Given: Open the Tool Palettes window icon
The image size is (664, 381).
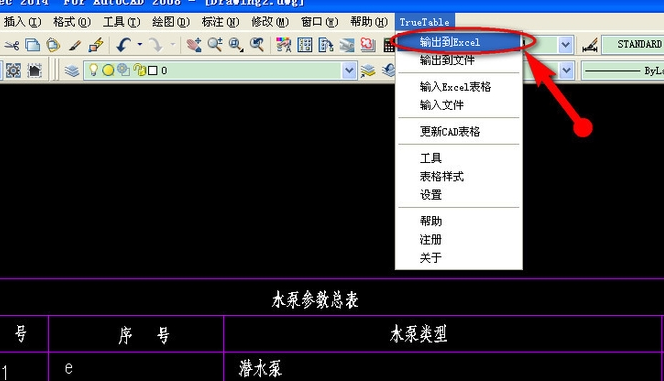Looking at the screenshot, I should coord(326,45).
